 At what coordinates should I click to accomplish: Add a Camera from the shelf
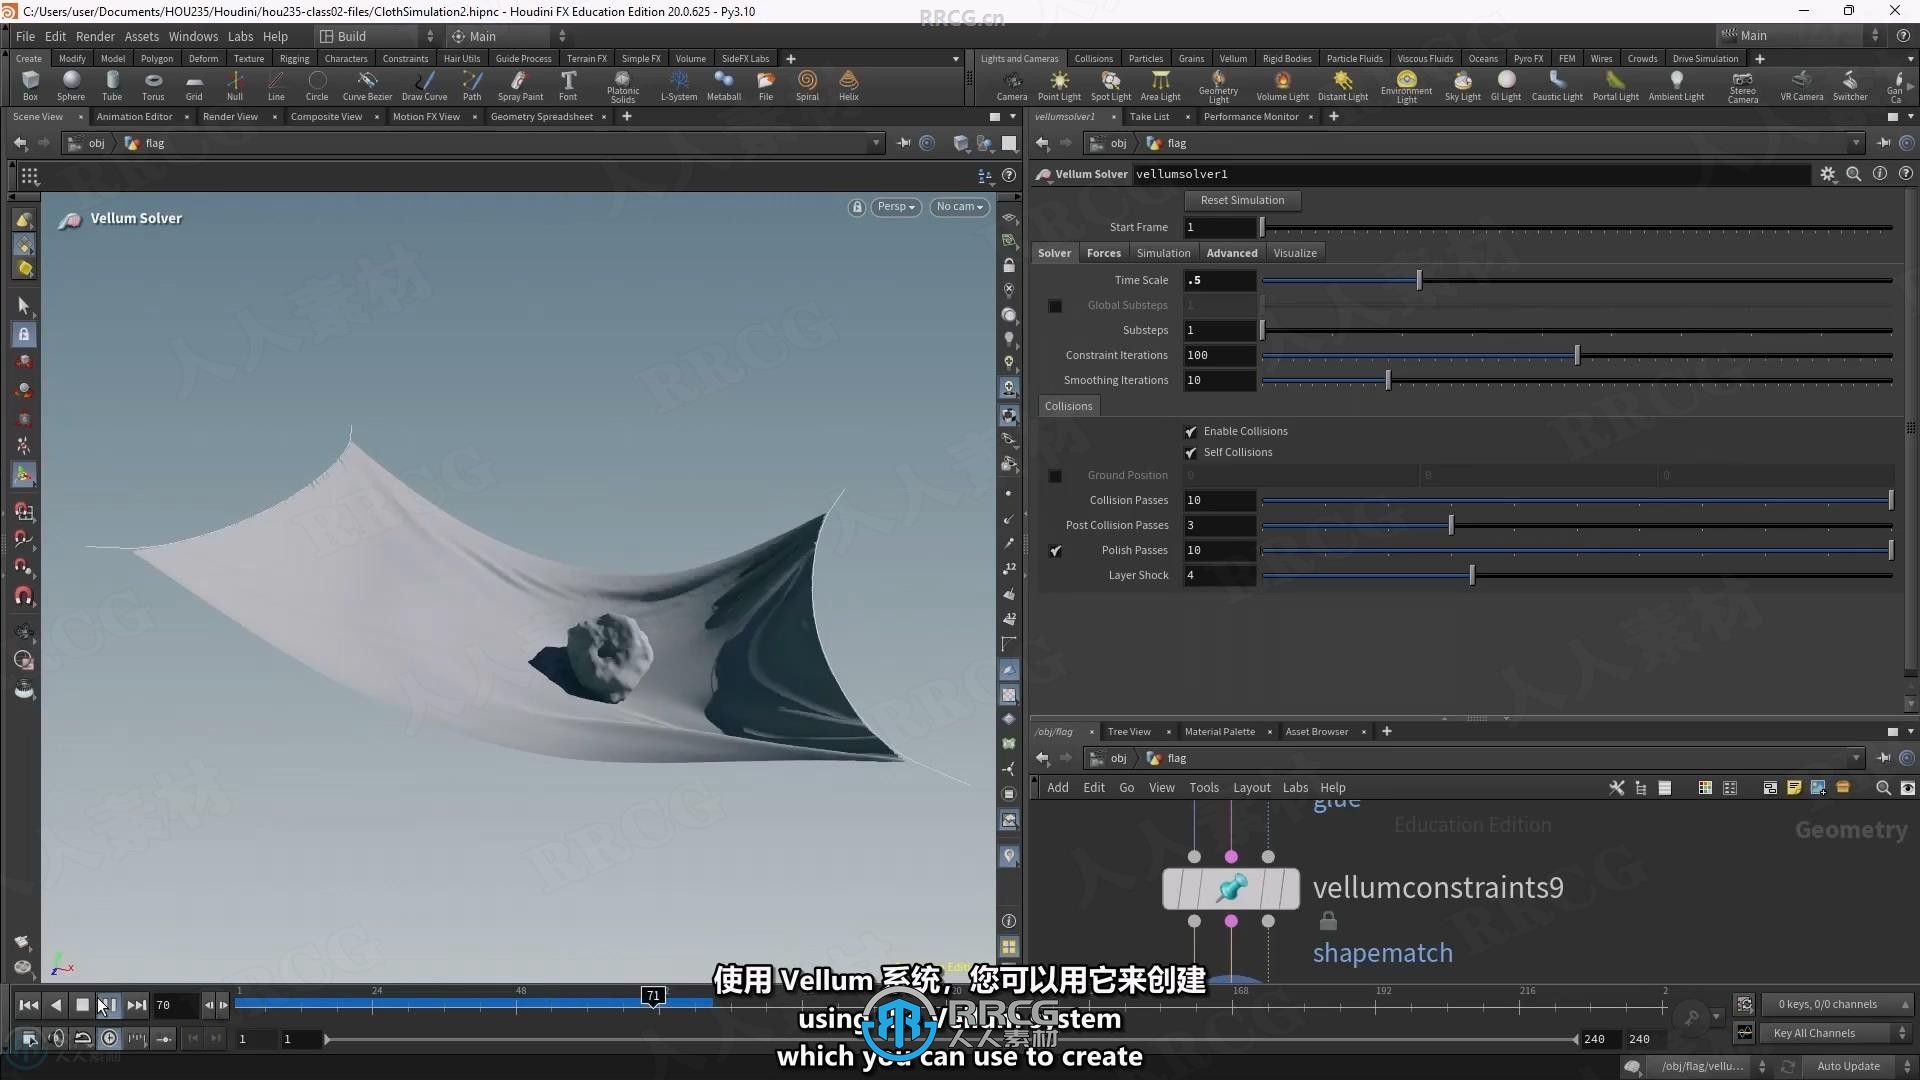coord(1012,86)
